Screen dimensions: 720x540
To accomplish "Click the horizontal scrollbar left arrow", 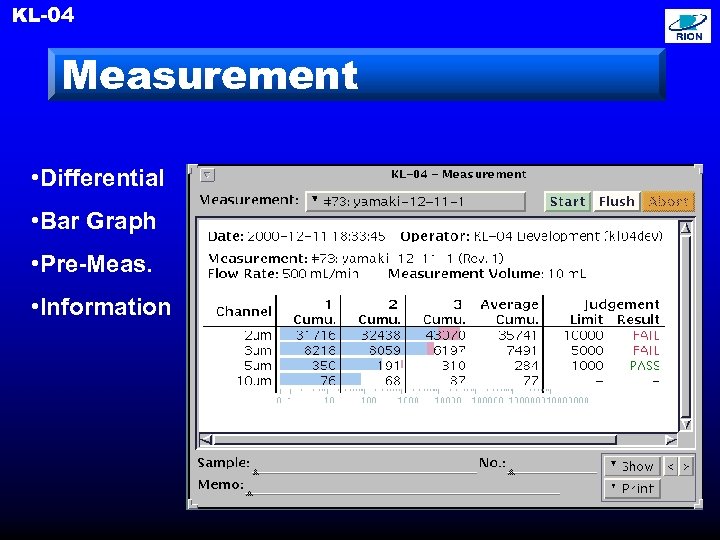I will pos(206,440).
